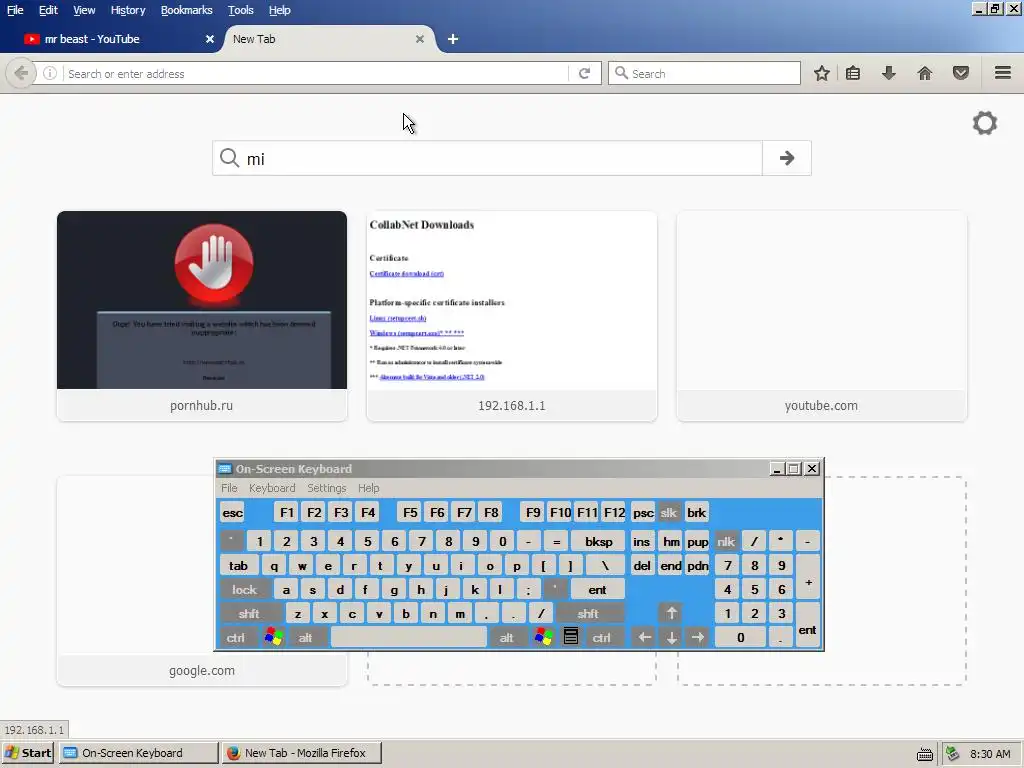Click New Tab - Mozilla Firefox taskbar button

[301, 753]
